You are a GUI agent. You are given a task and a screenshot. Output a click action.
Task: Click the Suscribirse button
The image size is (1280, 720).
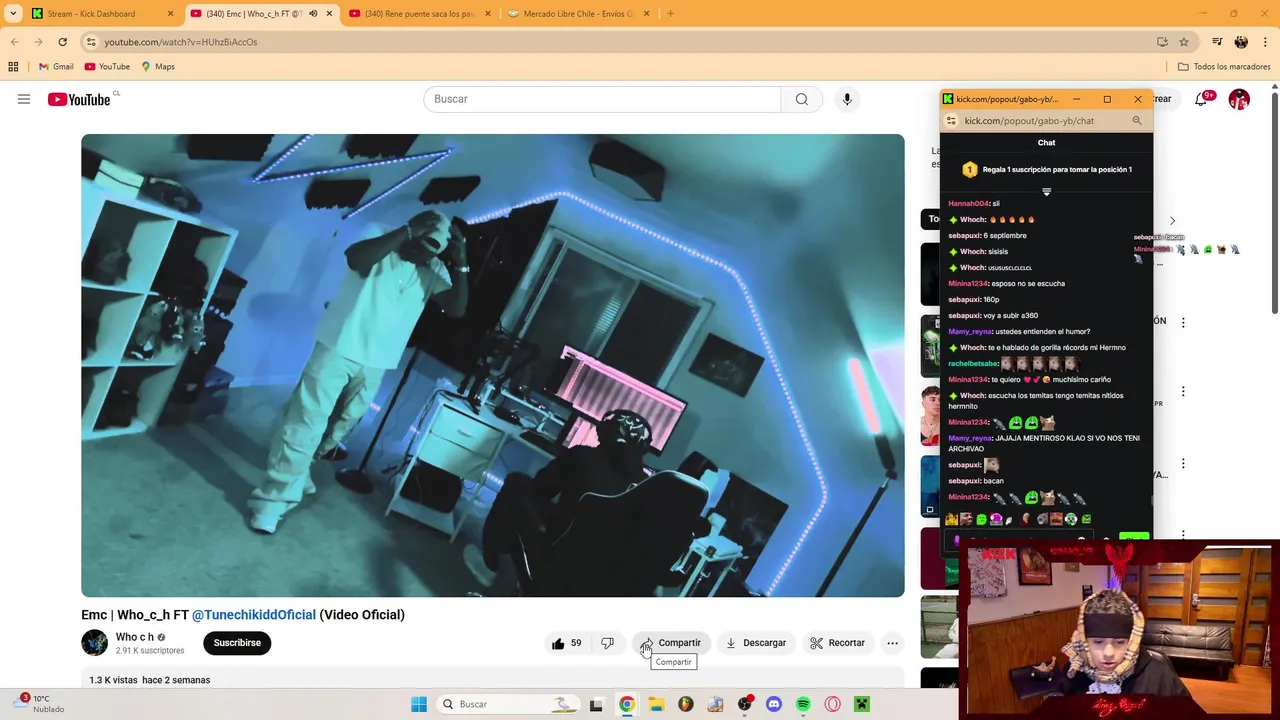tap(237, 643)
